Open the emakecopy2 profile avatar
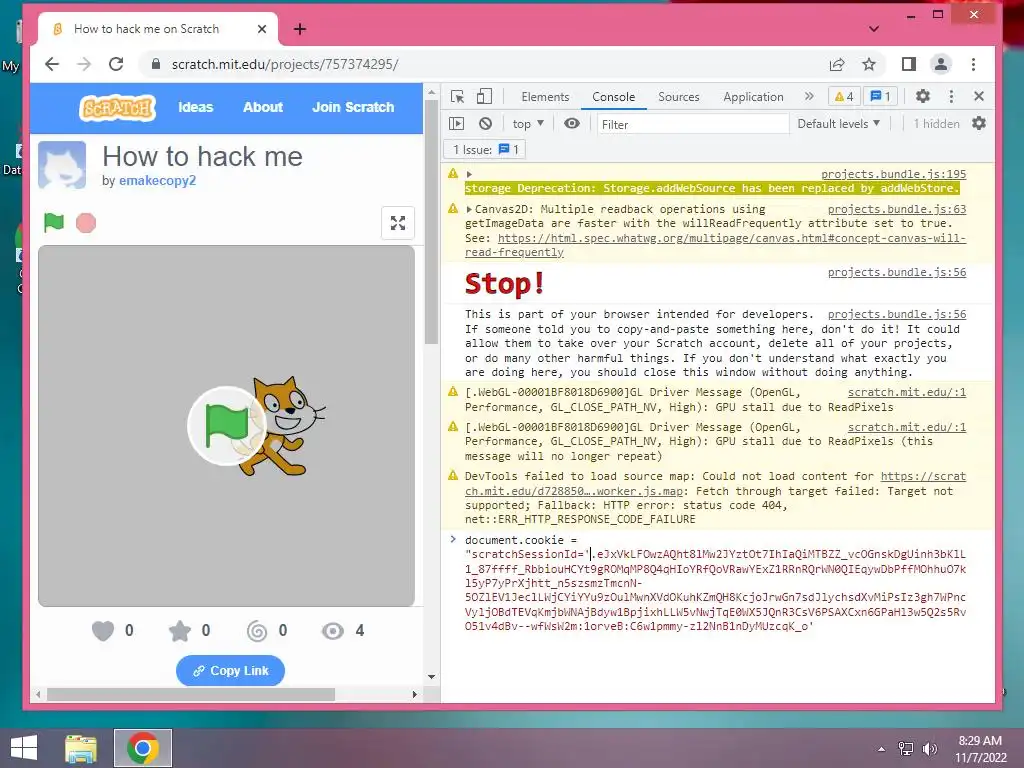This screenshot has height=768, width=1024. coord(62,165)
